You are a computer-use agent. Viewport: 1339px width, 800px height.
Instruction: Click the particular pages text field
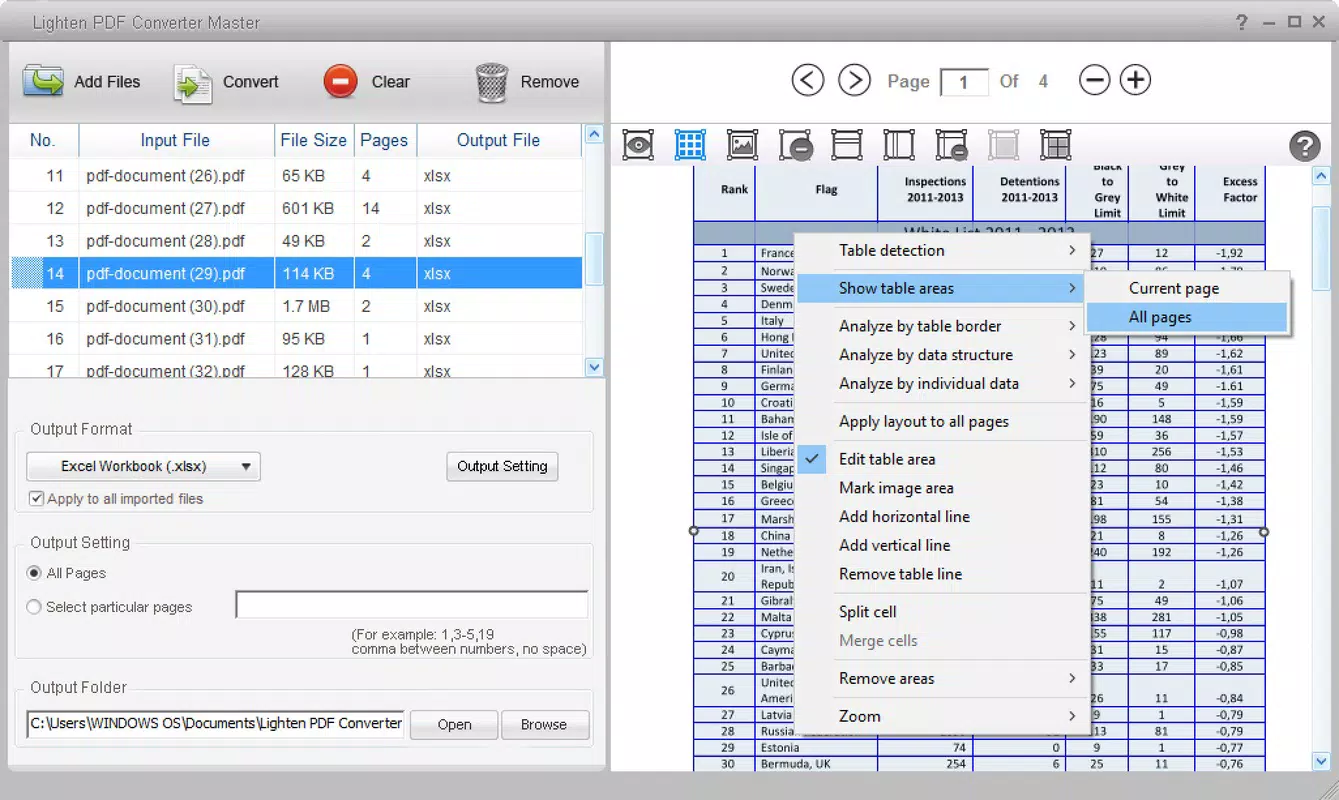(412, 605)
